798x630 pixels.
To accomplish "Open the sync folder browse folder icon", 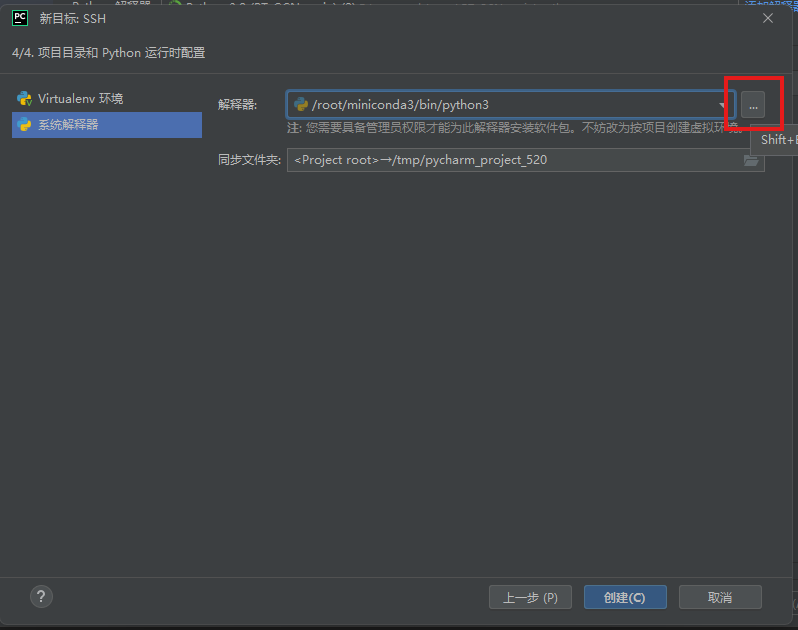I will click(x=751, y=160).
